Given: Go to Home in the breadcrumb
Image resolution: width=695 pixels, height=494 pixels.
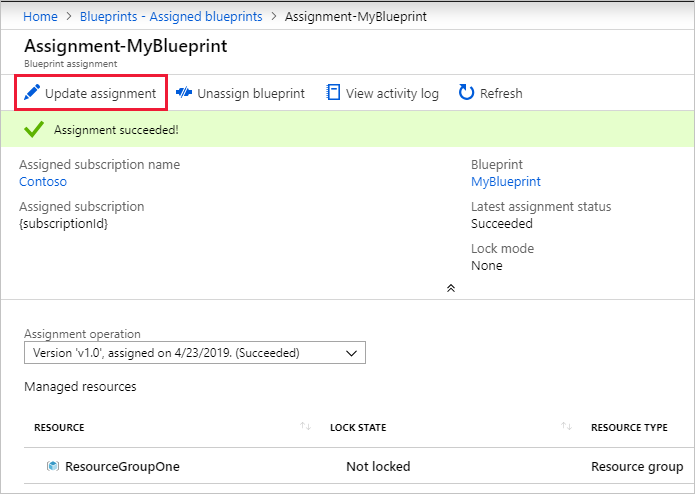Looking at the screenshot, I should (x=40, y=17).
